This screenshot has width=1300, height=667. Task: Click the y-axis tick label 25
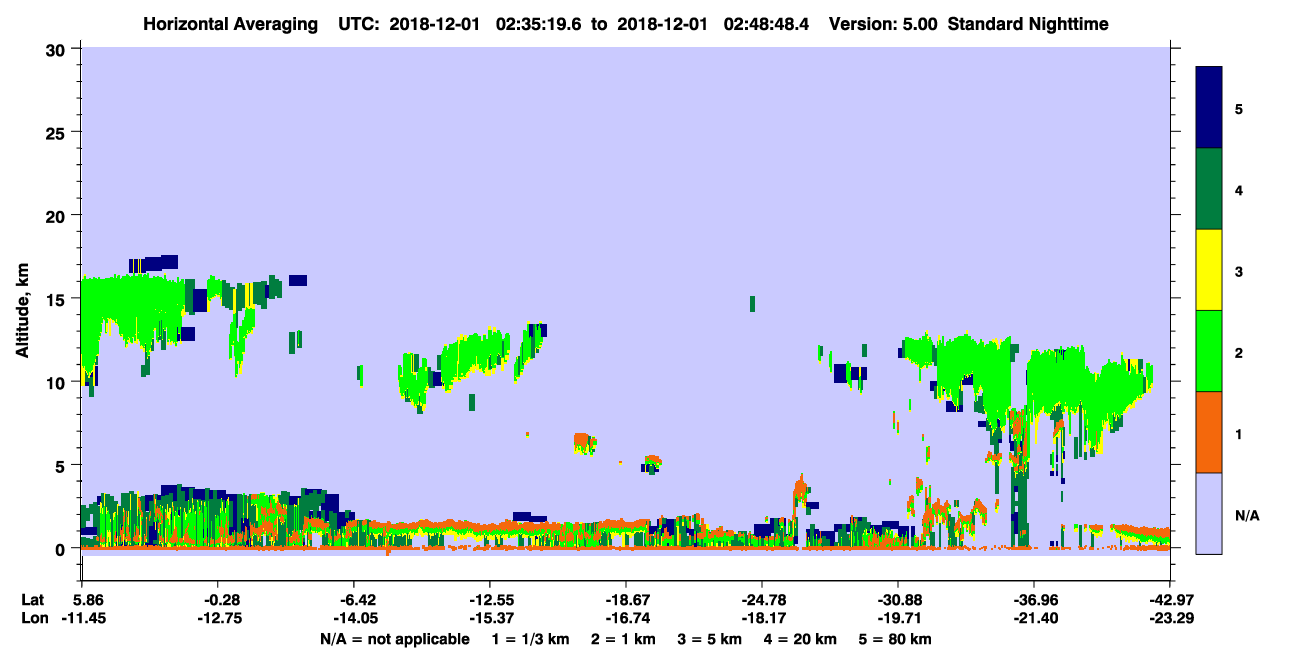[x=58, y=132]
